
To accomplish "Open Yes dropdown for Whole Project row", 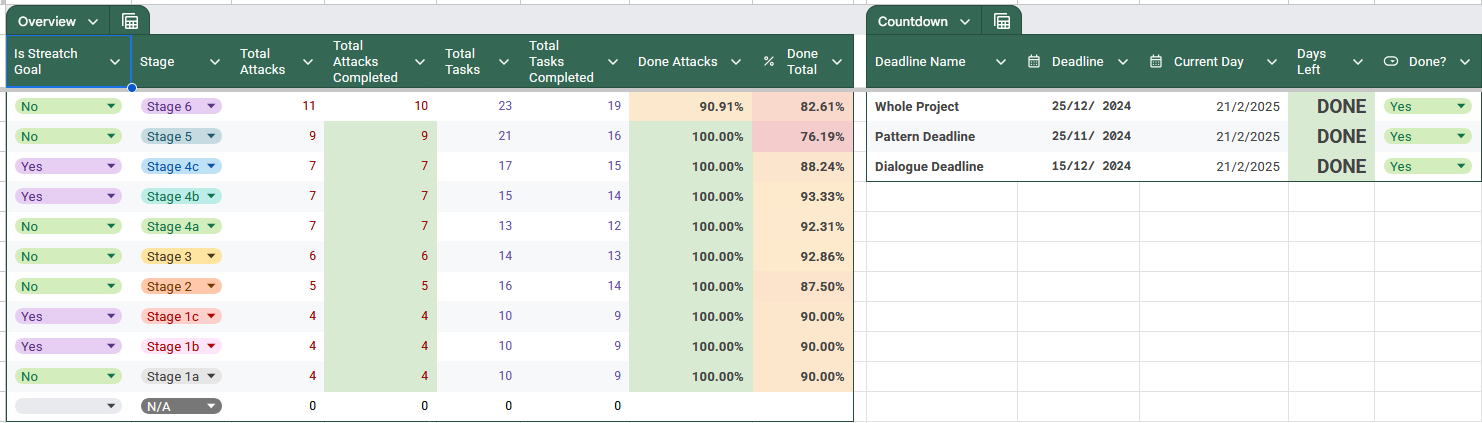I will click(x=1461, y=107).
